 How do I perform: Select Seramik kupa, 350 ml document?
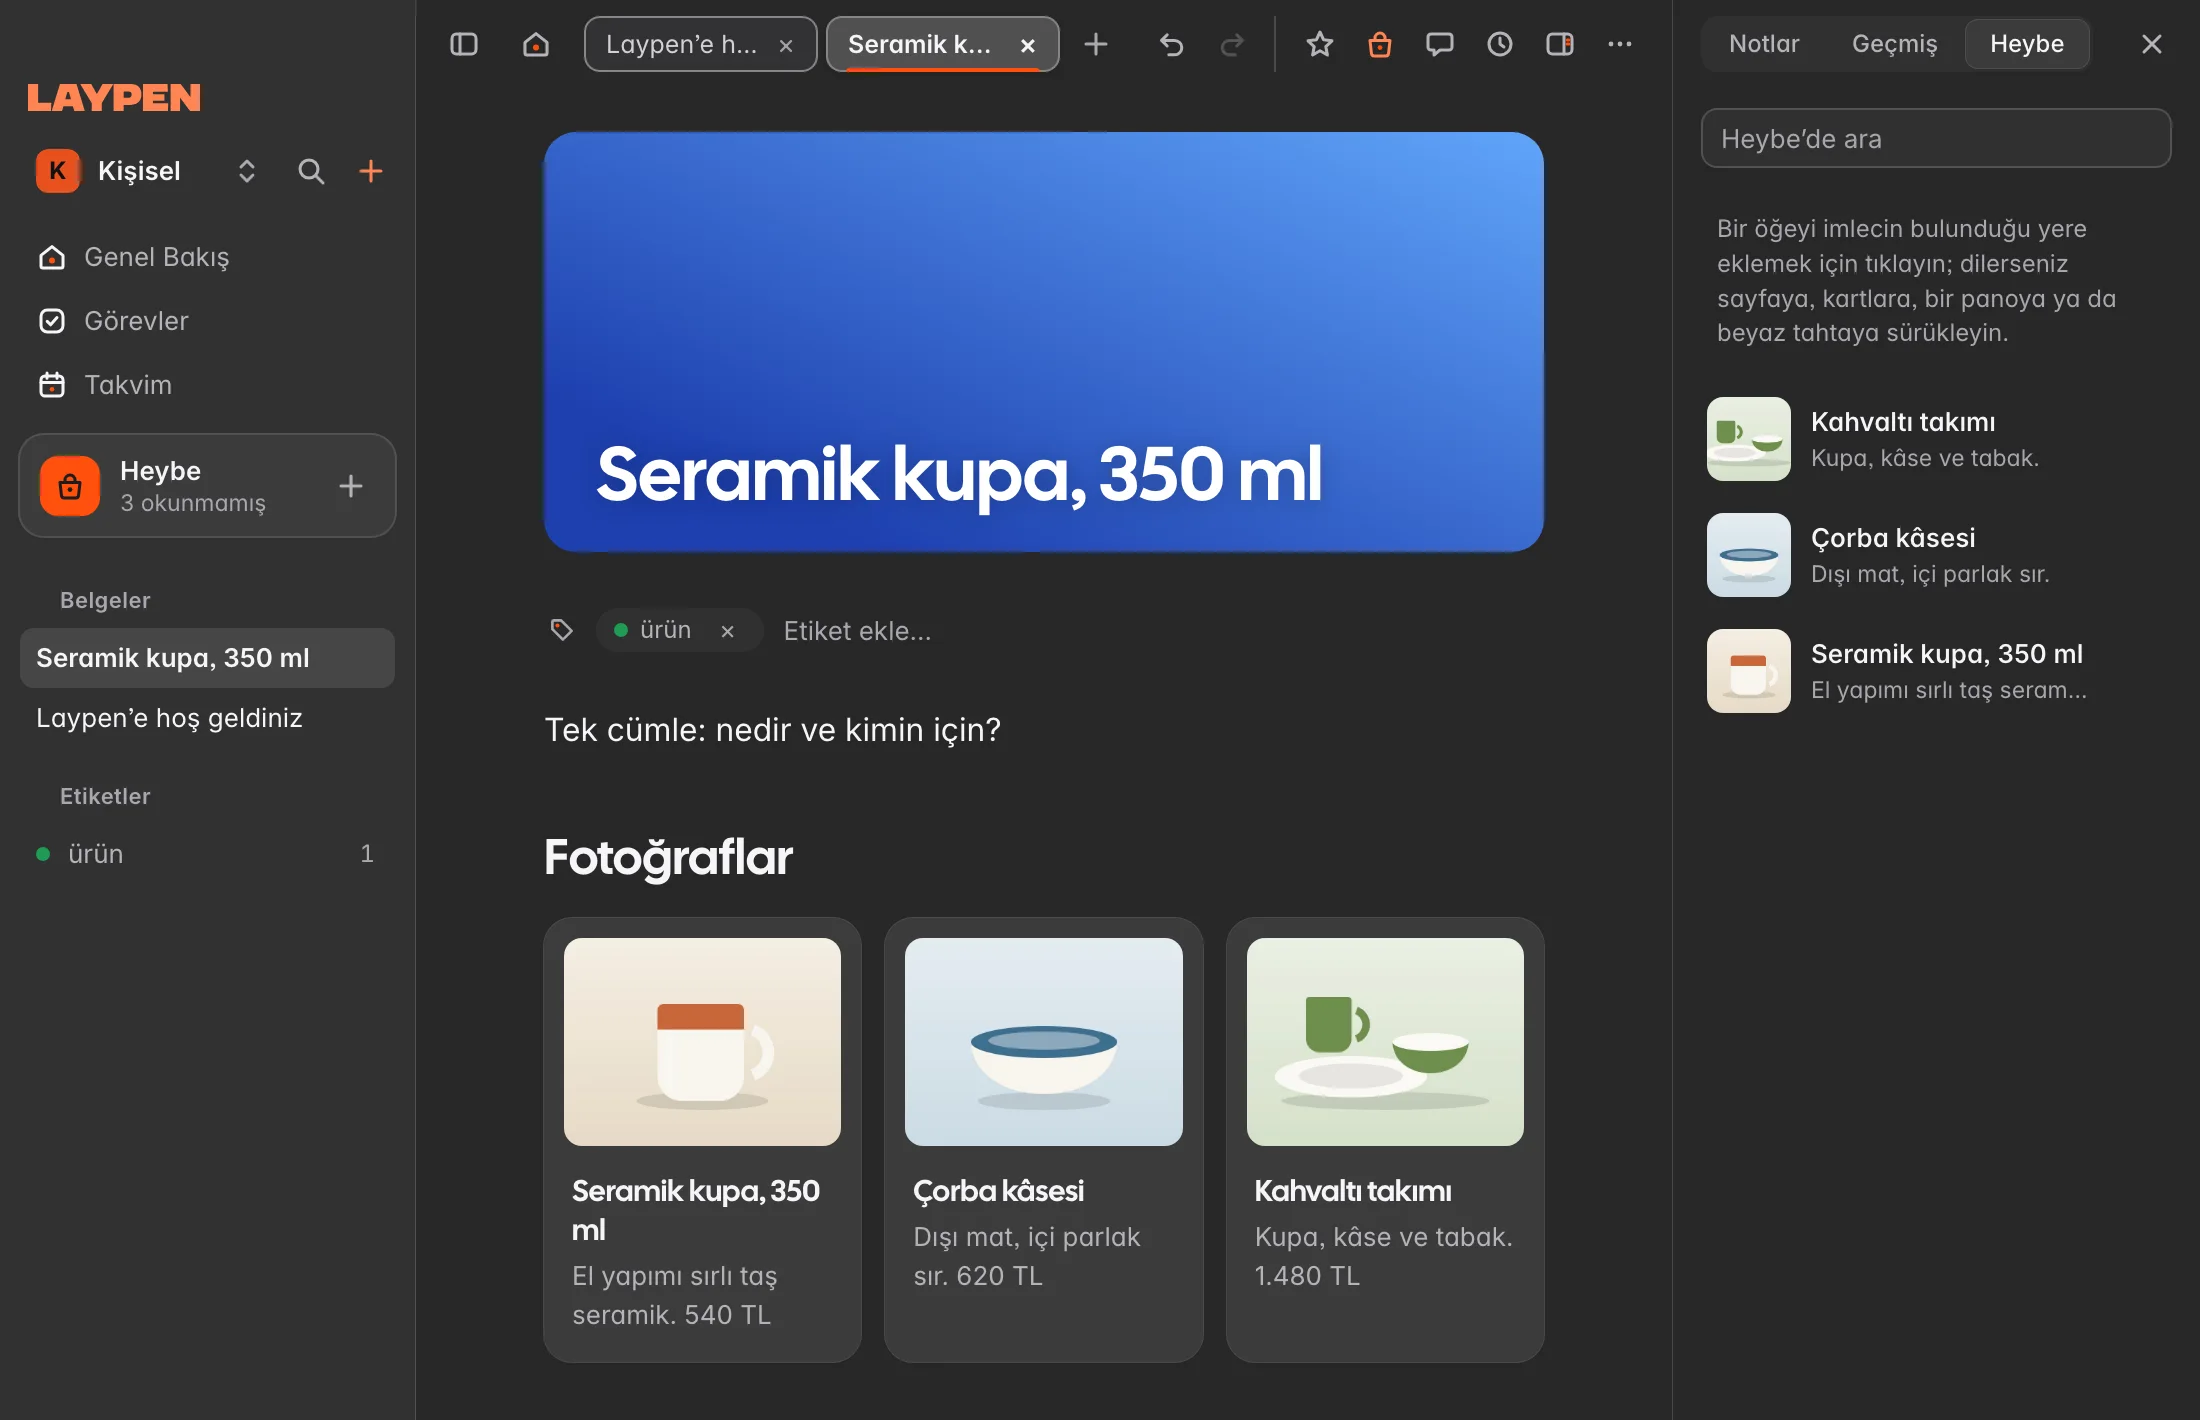pyautogui.click(x=207, y=658)
